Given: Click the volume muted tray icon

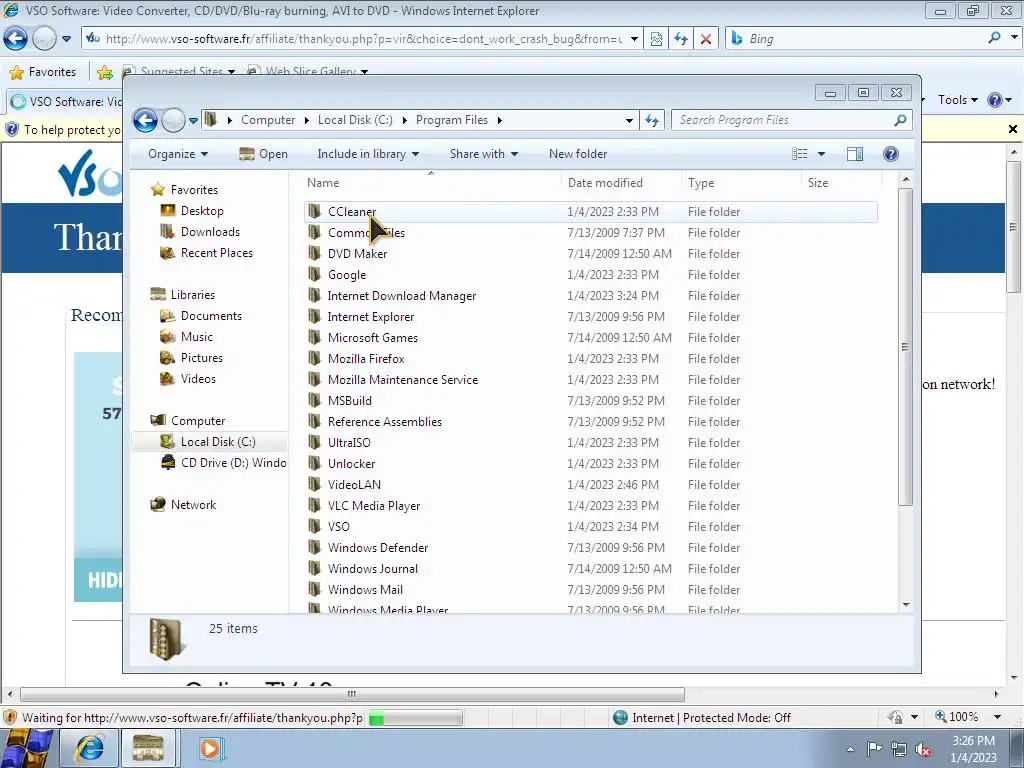Looking at the screenshot, I should click(923, 749).
